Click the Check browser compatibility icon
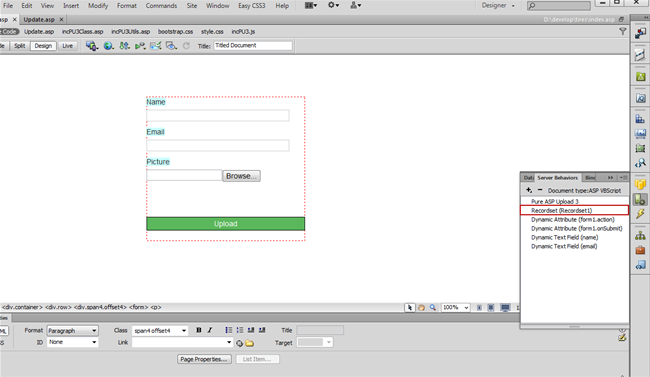Viewport: 650px width, 377px height. 155,46
